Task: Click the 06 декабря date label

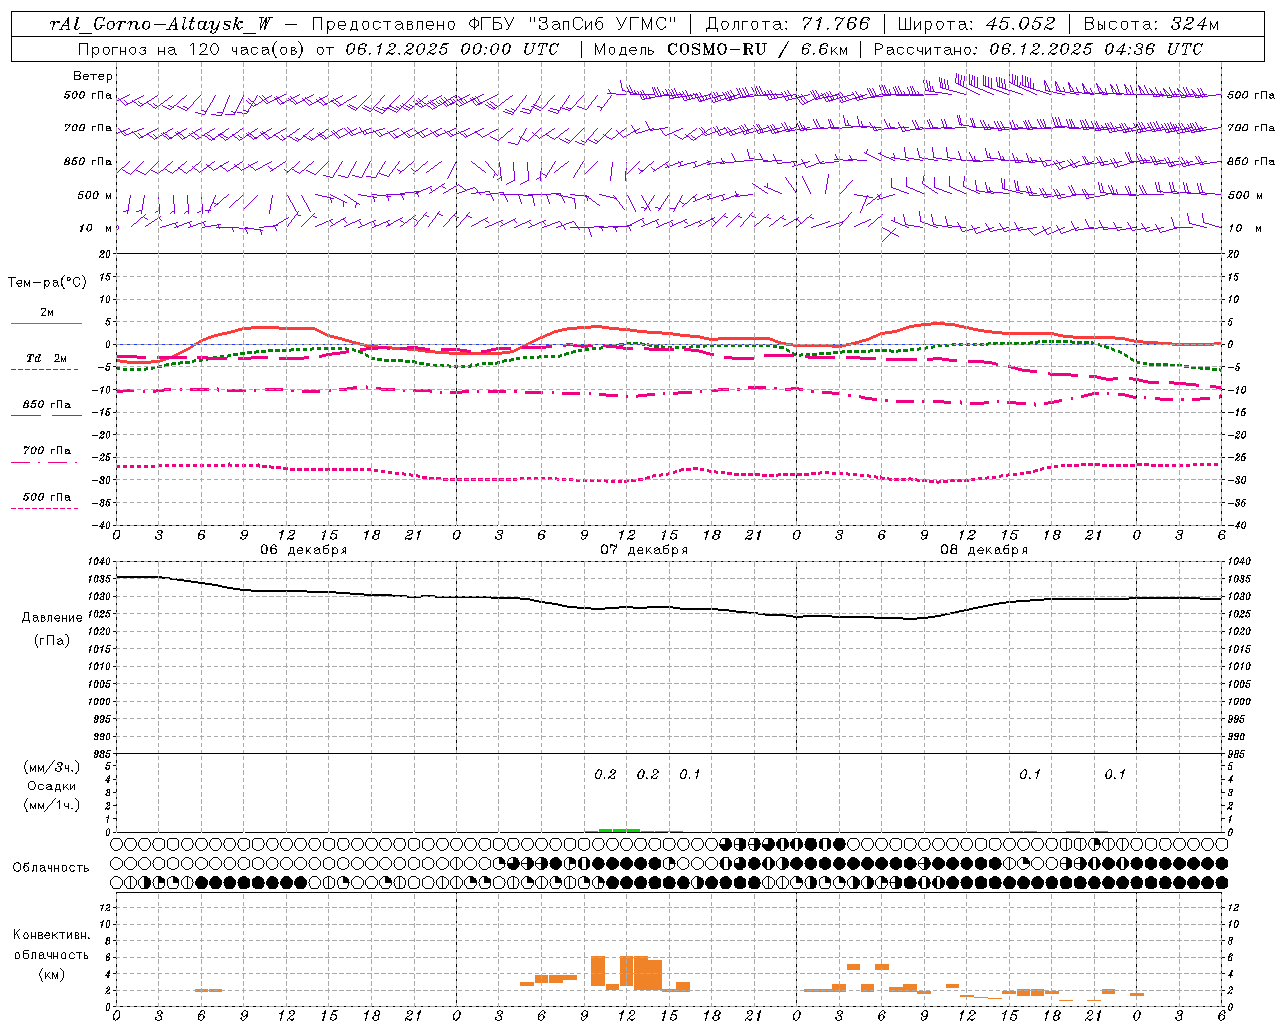Action: coord(304,550)
